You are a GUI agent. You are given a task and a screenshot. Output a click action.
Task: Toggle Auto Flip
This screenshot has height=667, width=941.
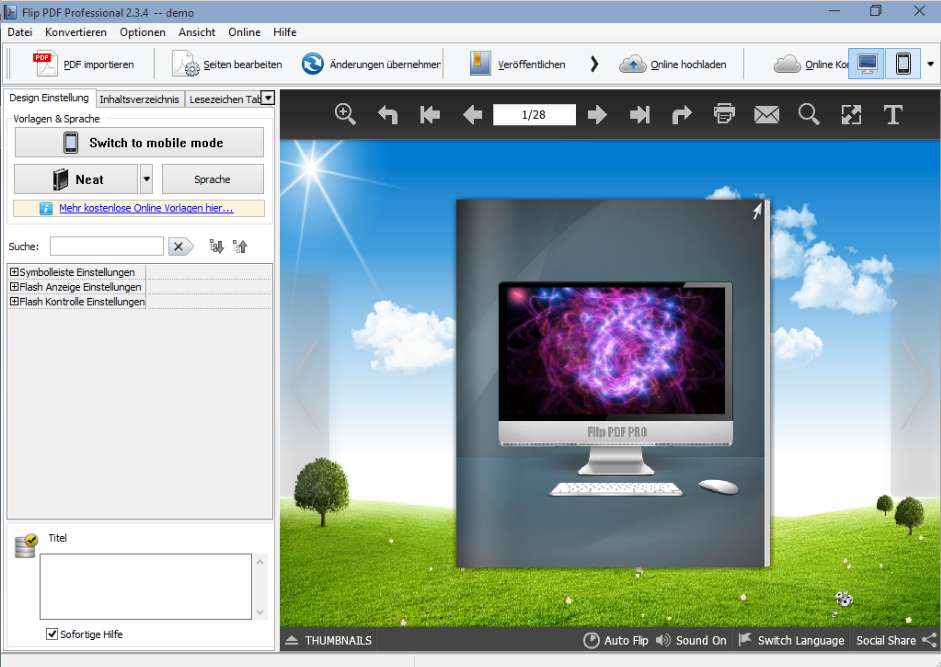(x=616, y=641)
